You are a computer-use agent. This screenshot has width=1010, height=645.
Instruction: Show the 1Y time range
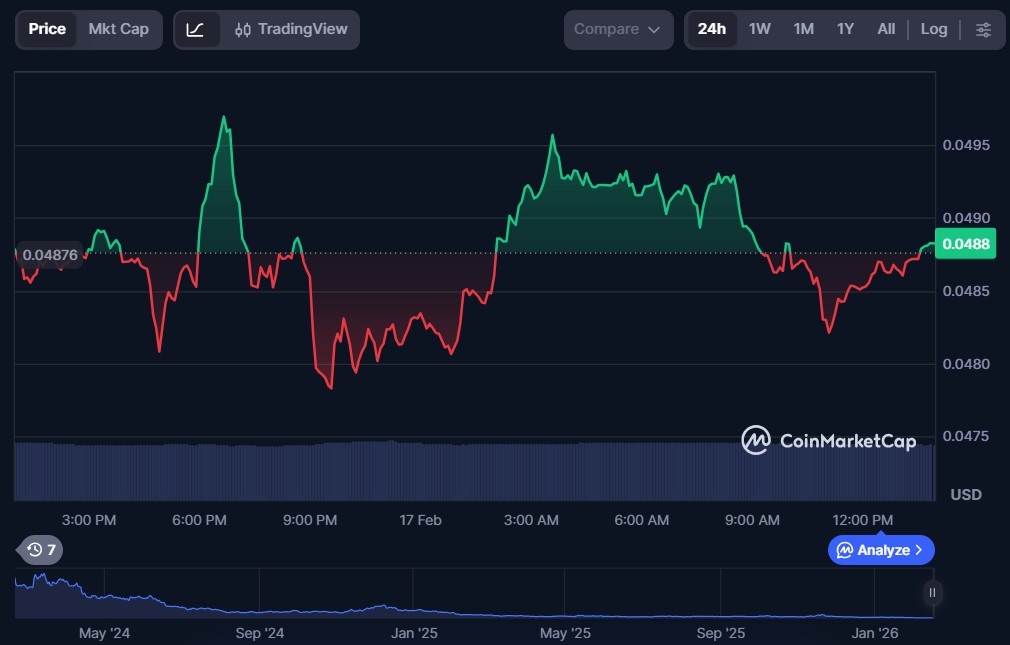click(845, 30)
